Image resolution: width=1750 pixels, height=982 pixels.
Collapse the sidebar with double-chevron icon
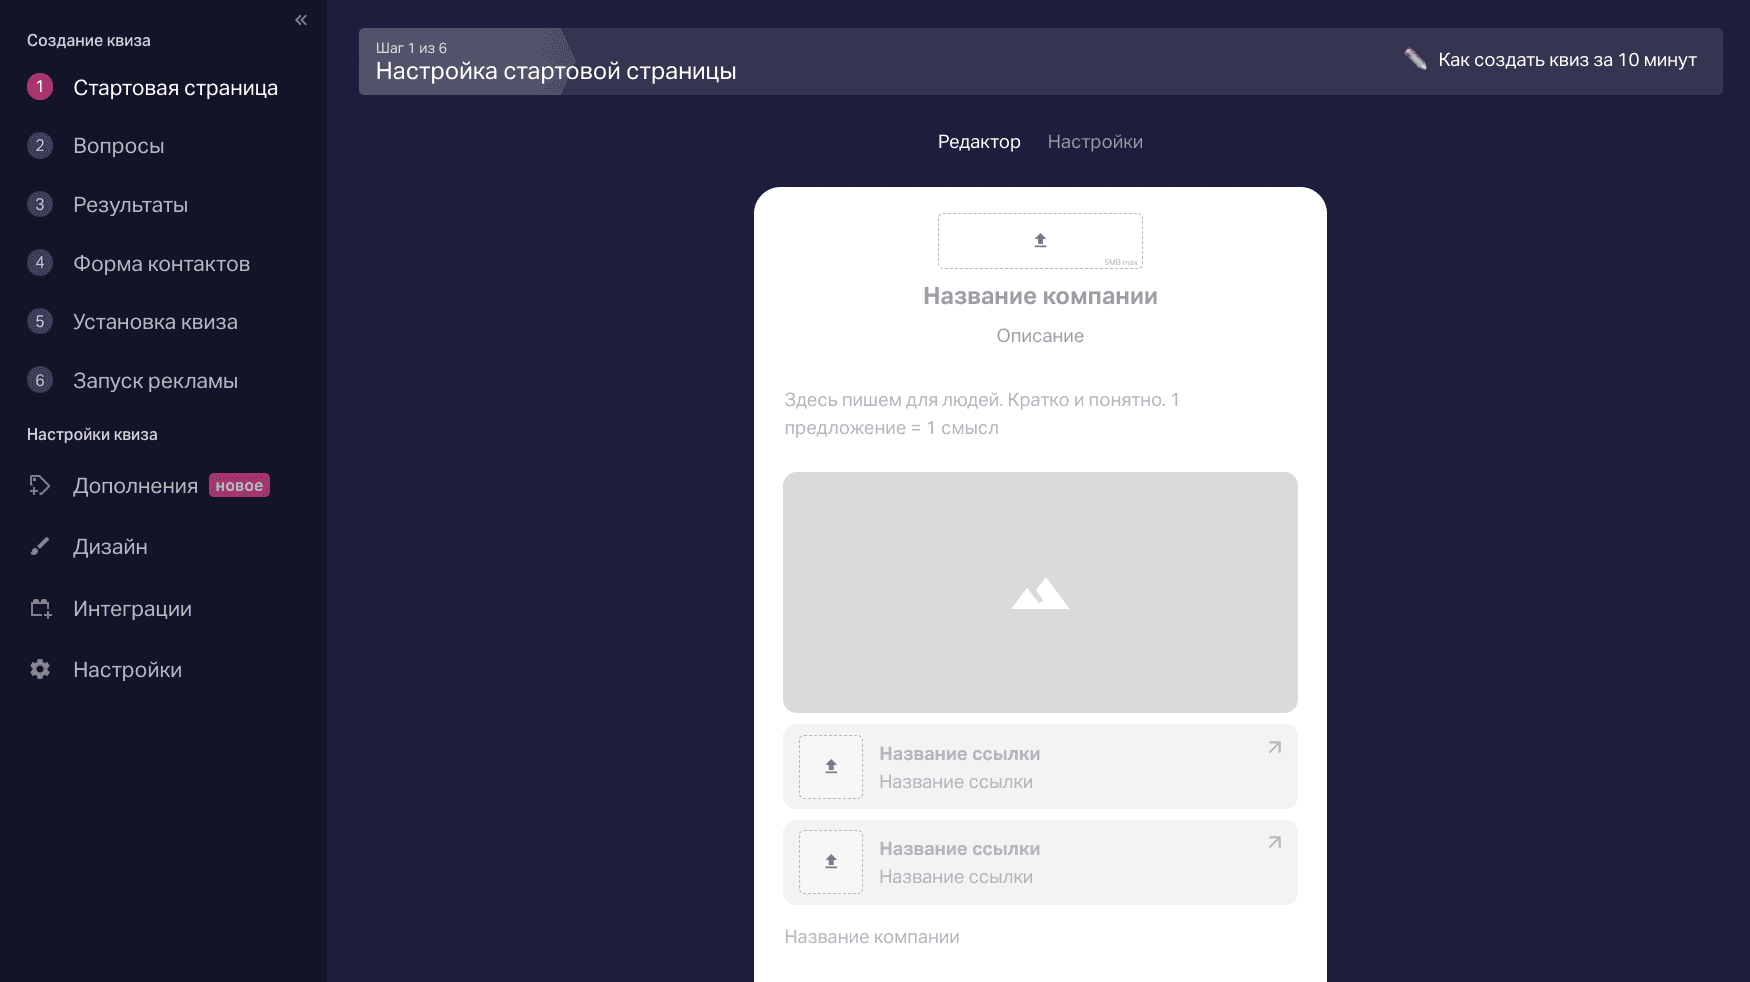pos(301,20)
